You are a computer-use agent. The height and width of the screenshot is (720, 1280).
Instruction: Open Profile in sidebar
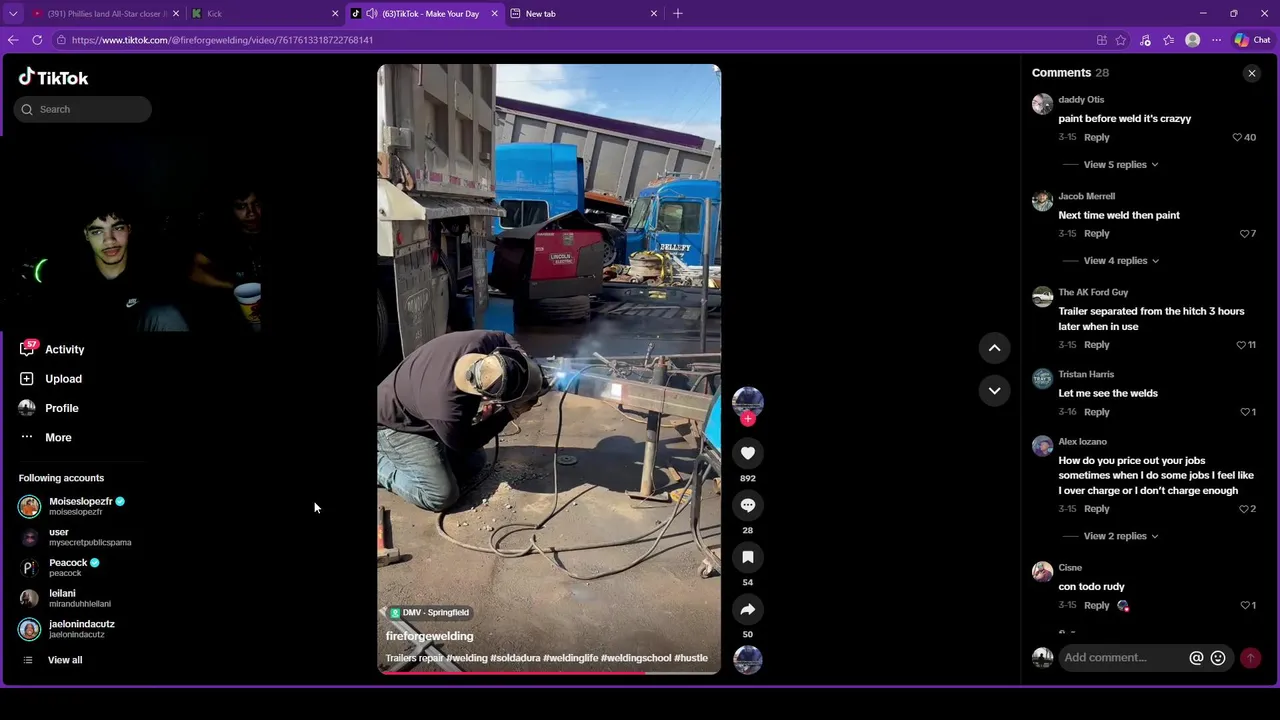[x=62, y=408]
